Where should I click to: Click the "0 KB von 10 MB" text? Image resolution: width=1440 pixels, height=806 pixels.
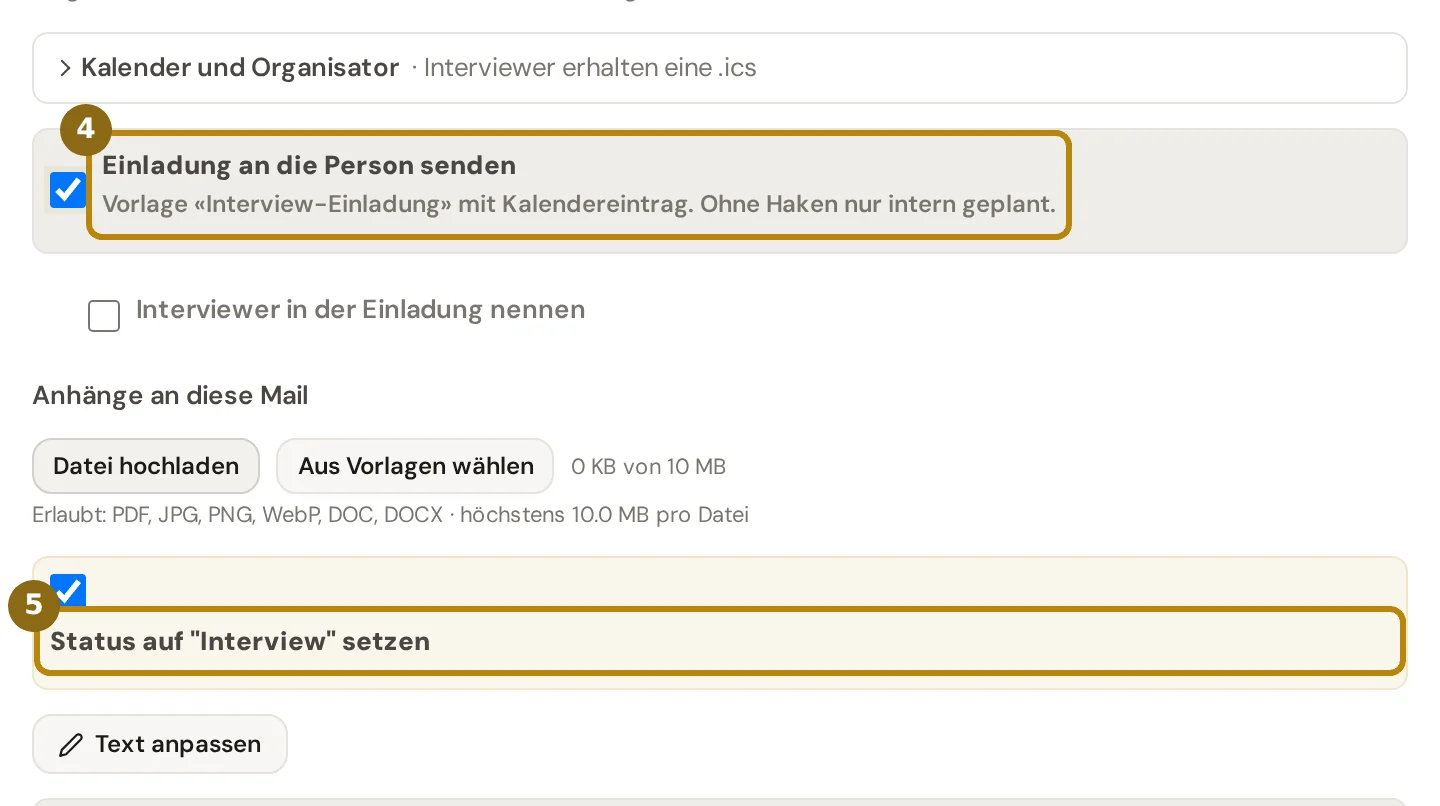(x=649, y=467)
